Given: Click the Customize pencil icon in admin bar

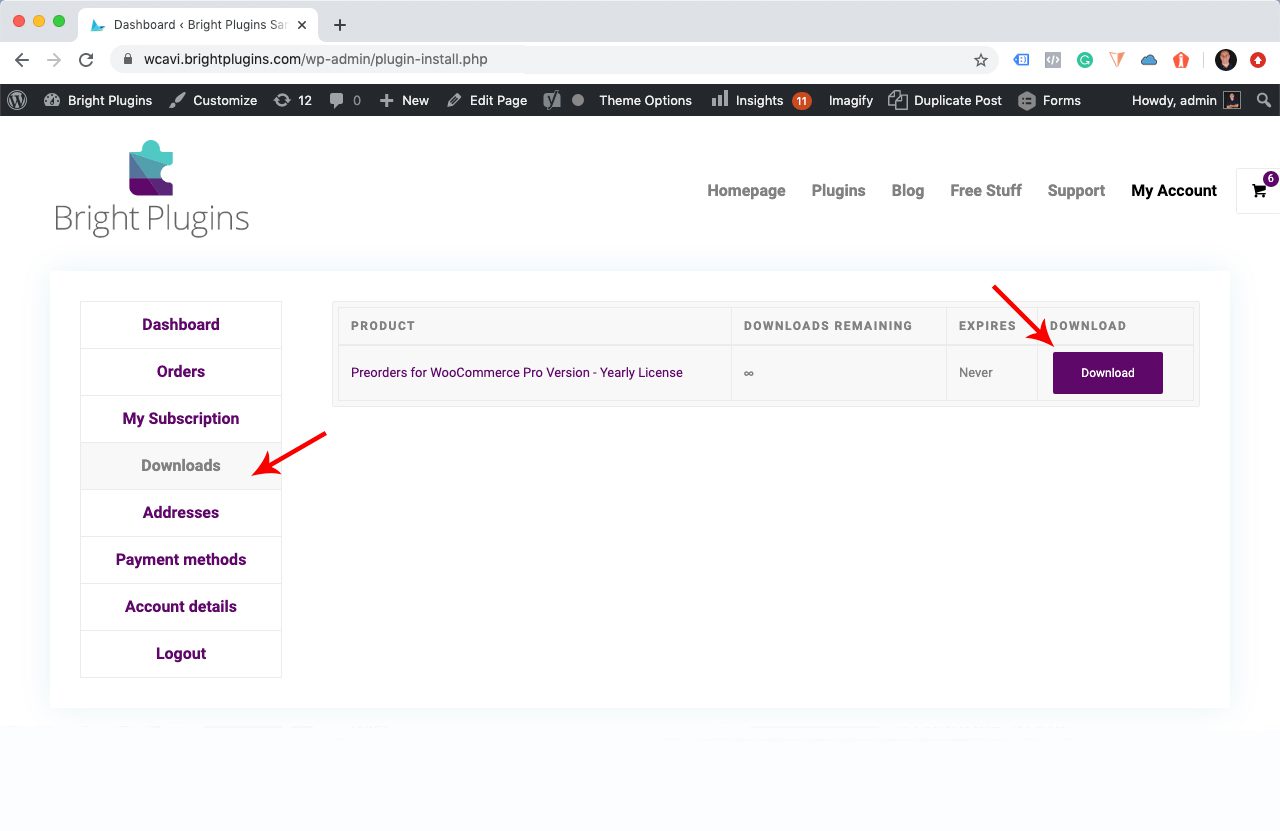Looking at the screenshot, I should click(174, 100).
